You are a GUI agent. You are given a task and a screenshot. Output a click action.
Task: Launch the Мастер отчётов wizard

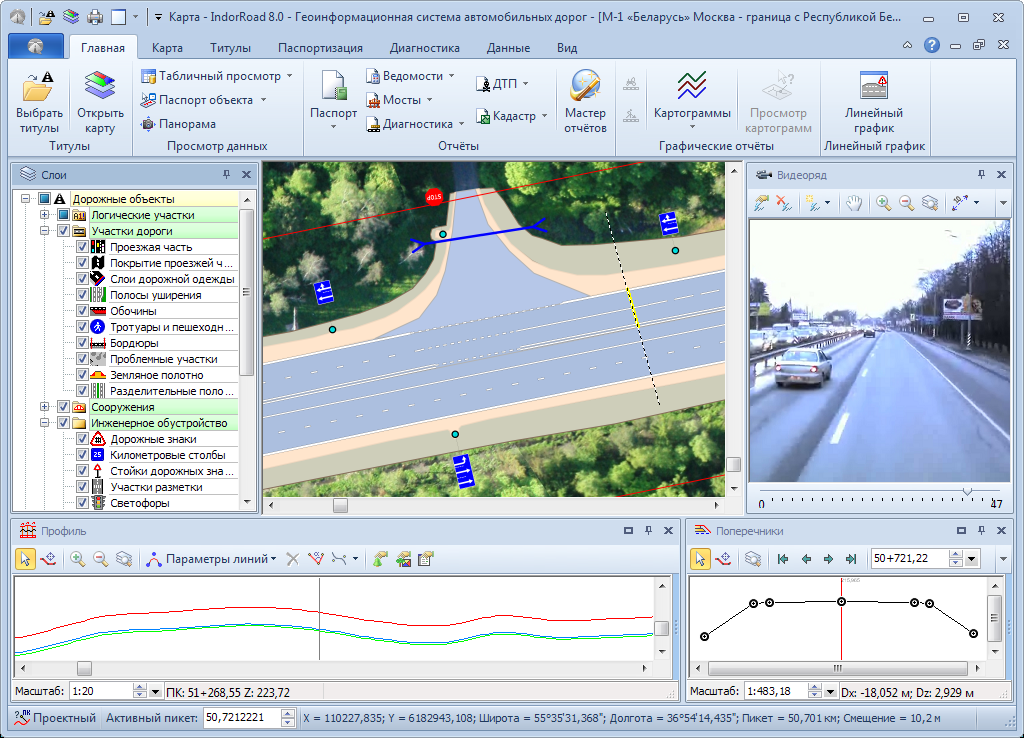[x=585, y=86]
